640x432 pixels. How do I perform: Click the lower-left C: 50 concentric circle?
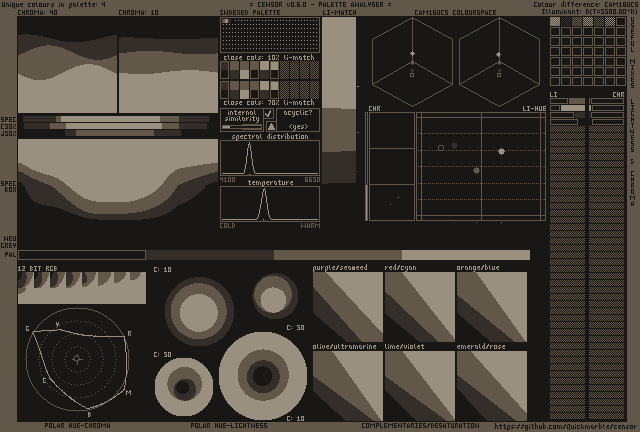pos(184,387)
